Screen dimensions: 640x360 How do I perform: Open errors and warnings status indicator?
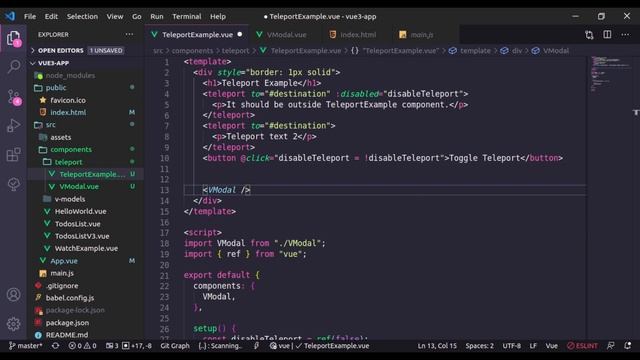click(82, 346)
